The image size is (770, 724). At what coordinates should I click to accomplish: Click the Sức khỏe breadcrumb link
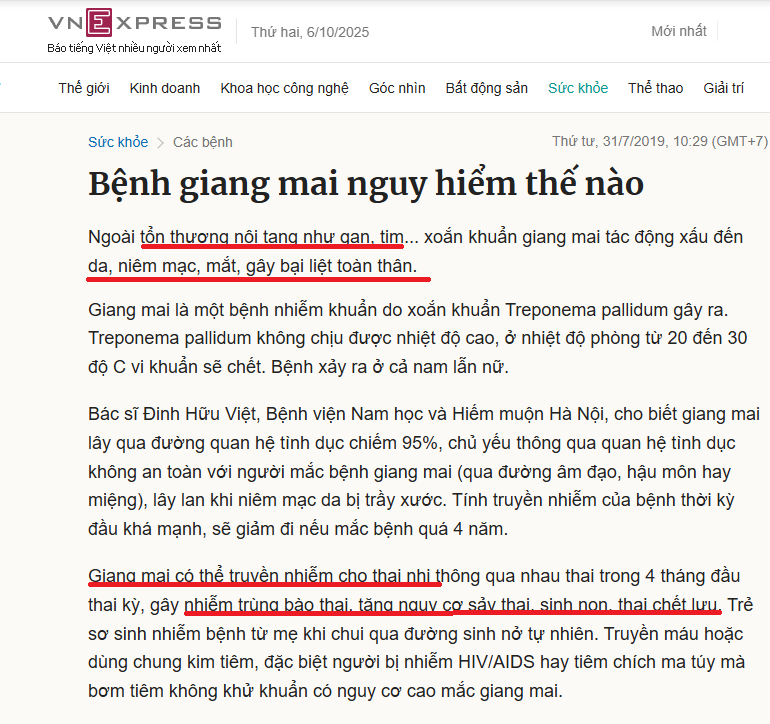(118, 142)
